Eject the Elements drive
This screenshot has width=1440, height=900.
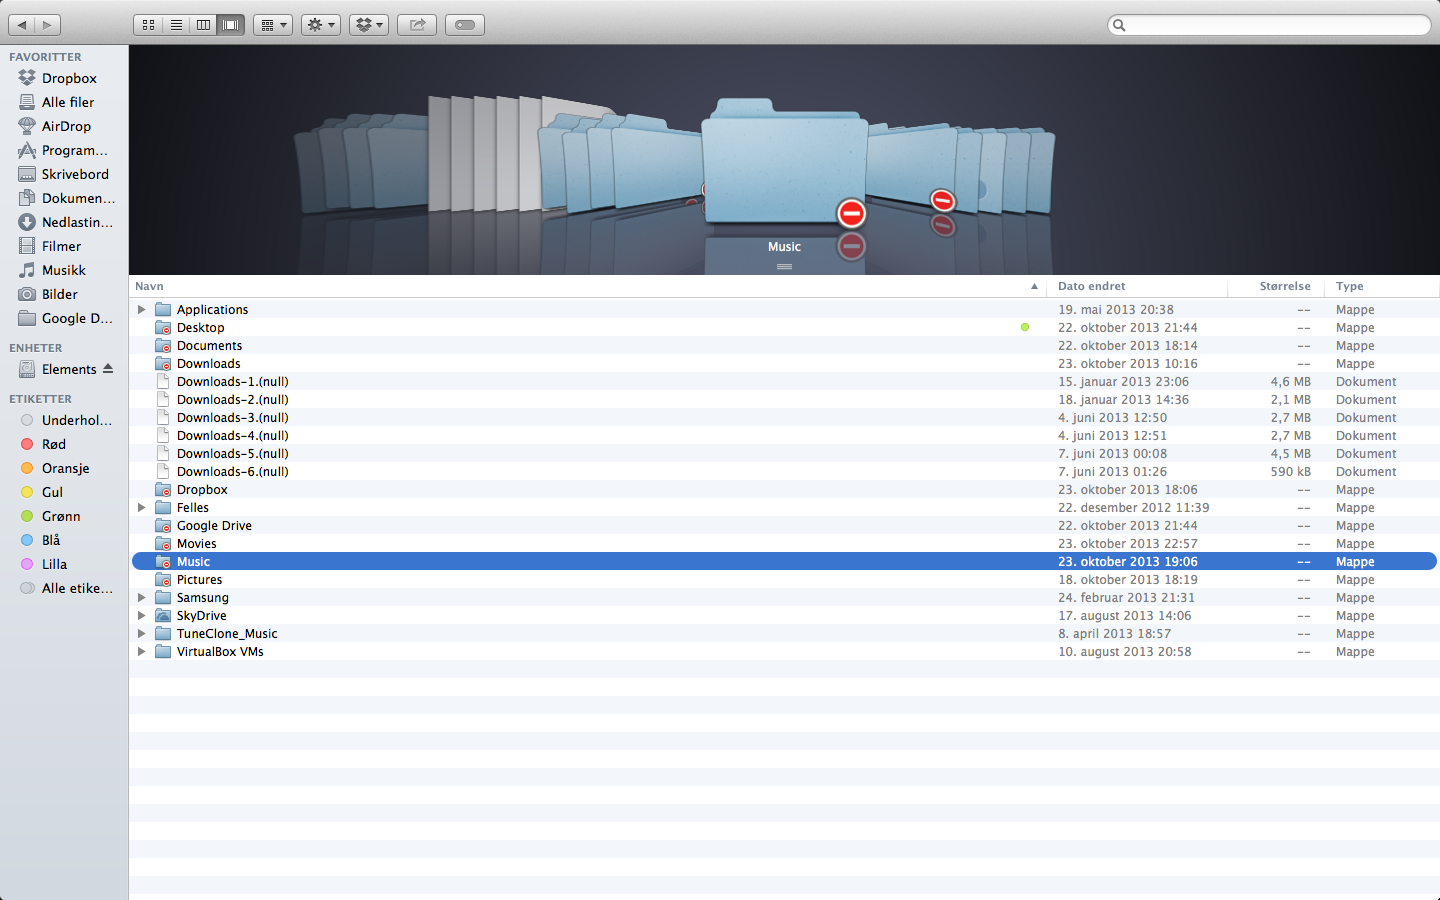point(108,369)
